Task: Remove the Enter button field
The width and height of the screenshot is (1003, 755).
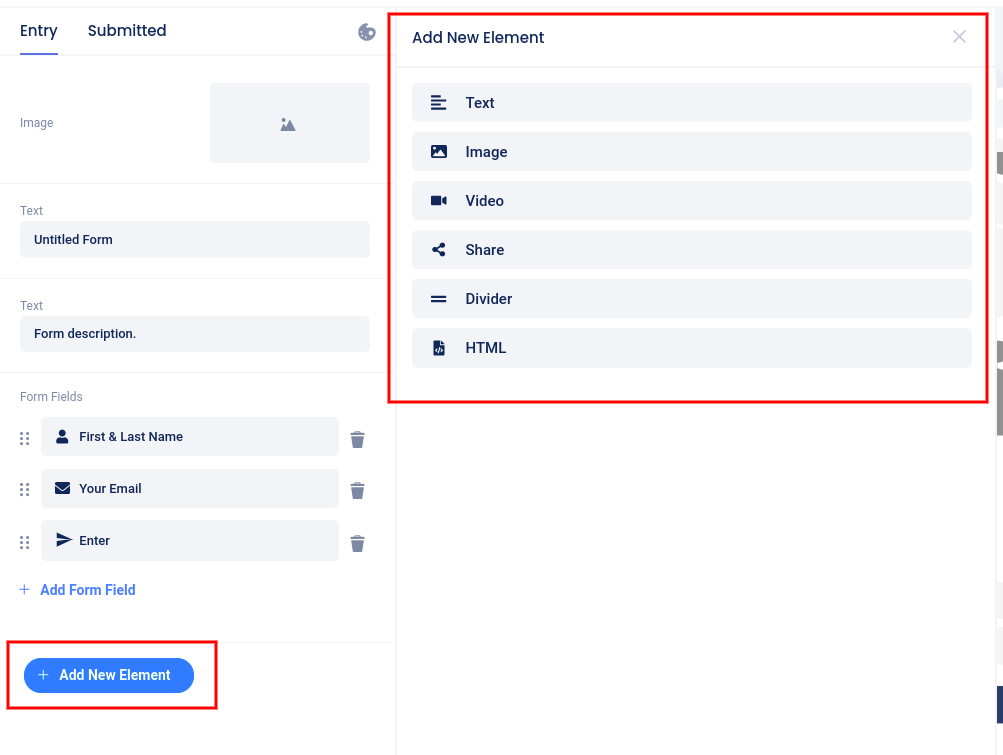Action: point(357,543)
